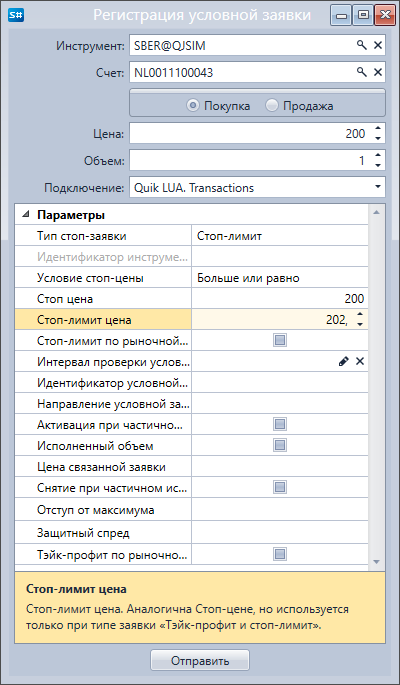Open Тип стоп-заявки value Стоп-лимит

(x=279, y=236)
